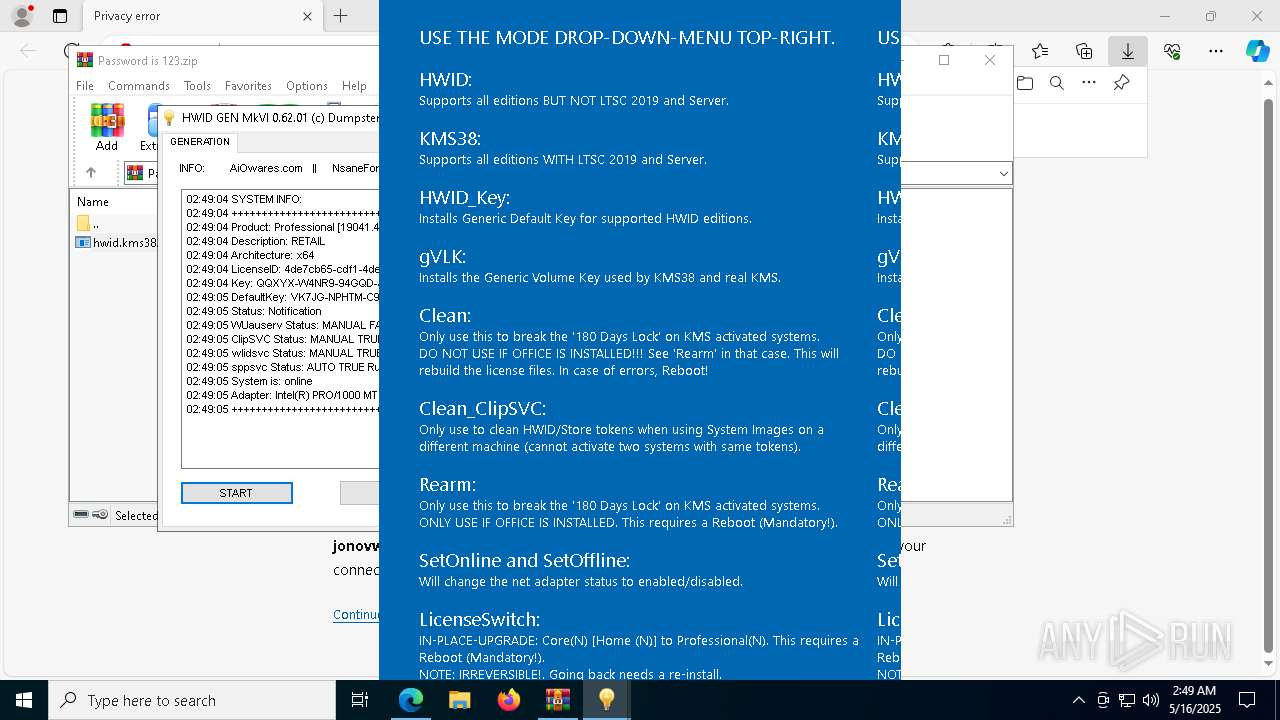1280x720 pixels.
Task: Open File Explorer from the taskbar
Action: pyautogui.click(x=459, y=700)
